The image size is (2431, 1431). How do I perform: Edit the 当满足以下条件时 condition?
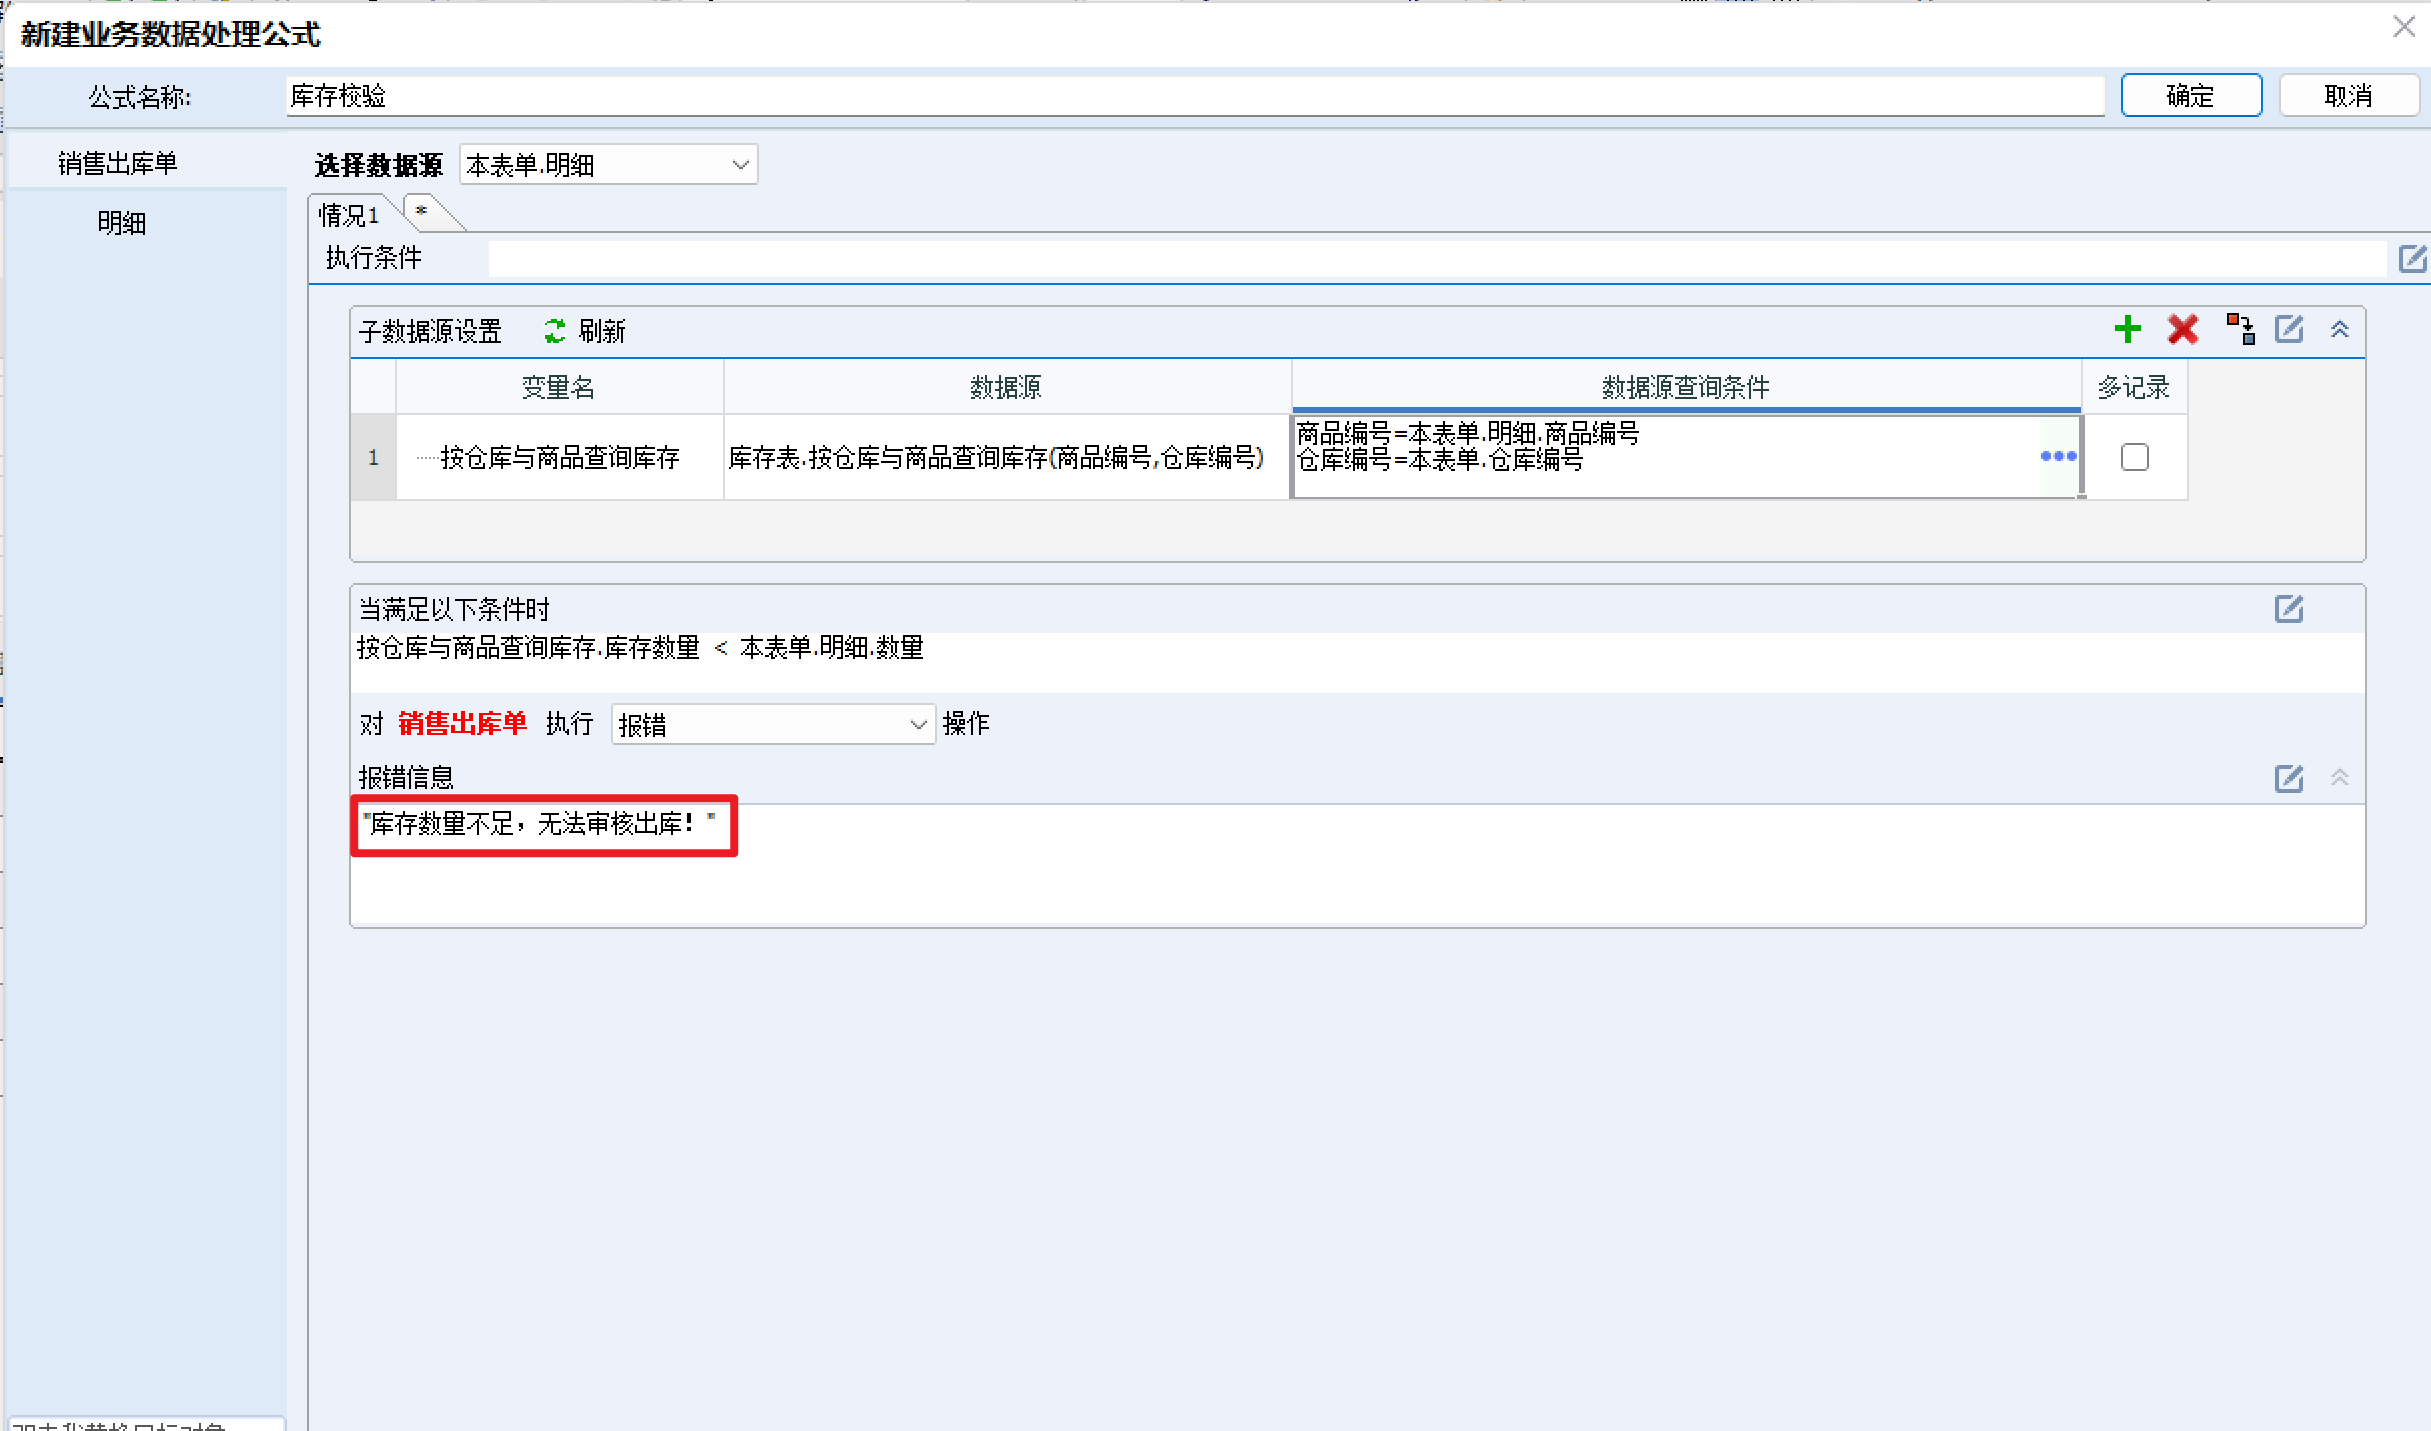(2289, 608)
